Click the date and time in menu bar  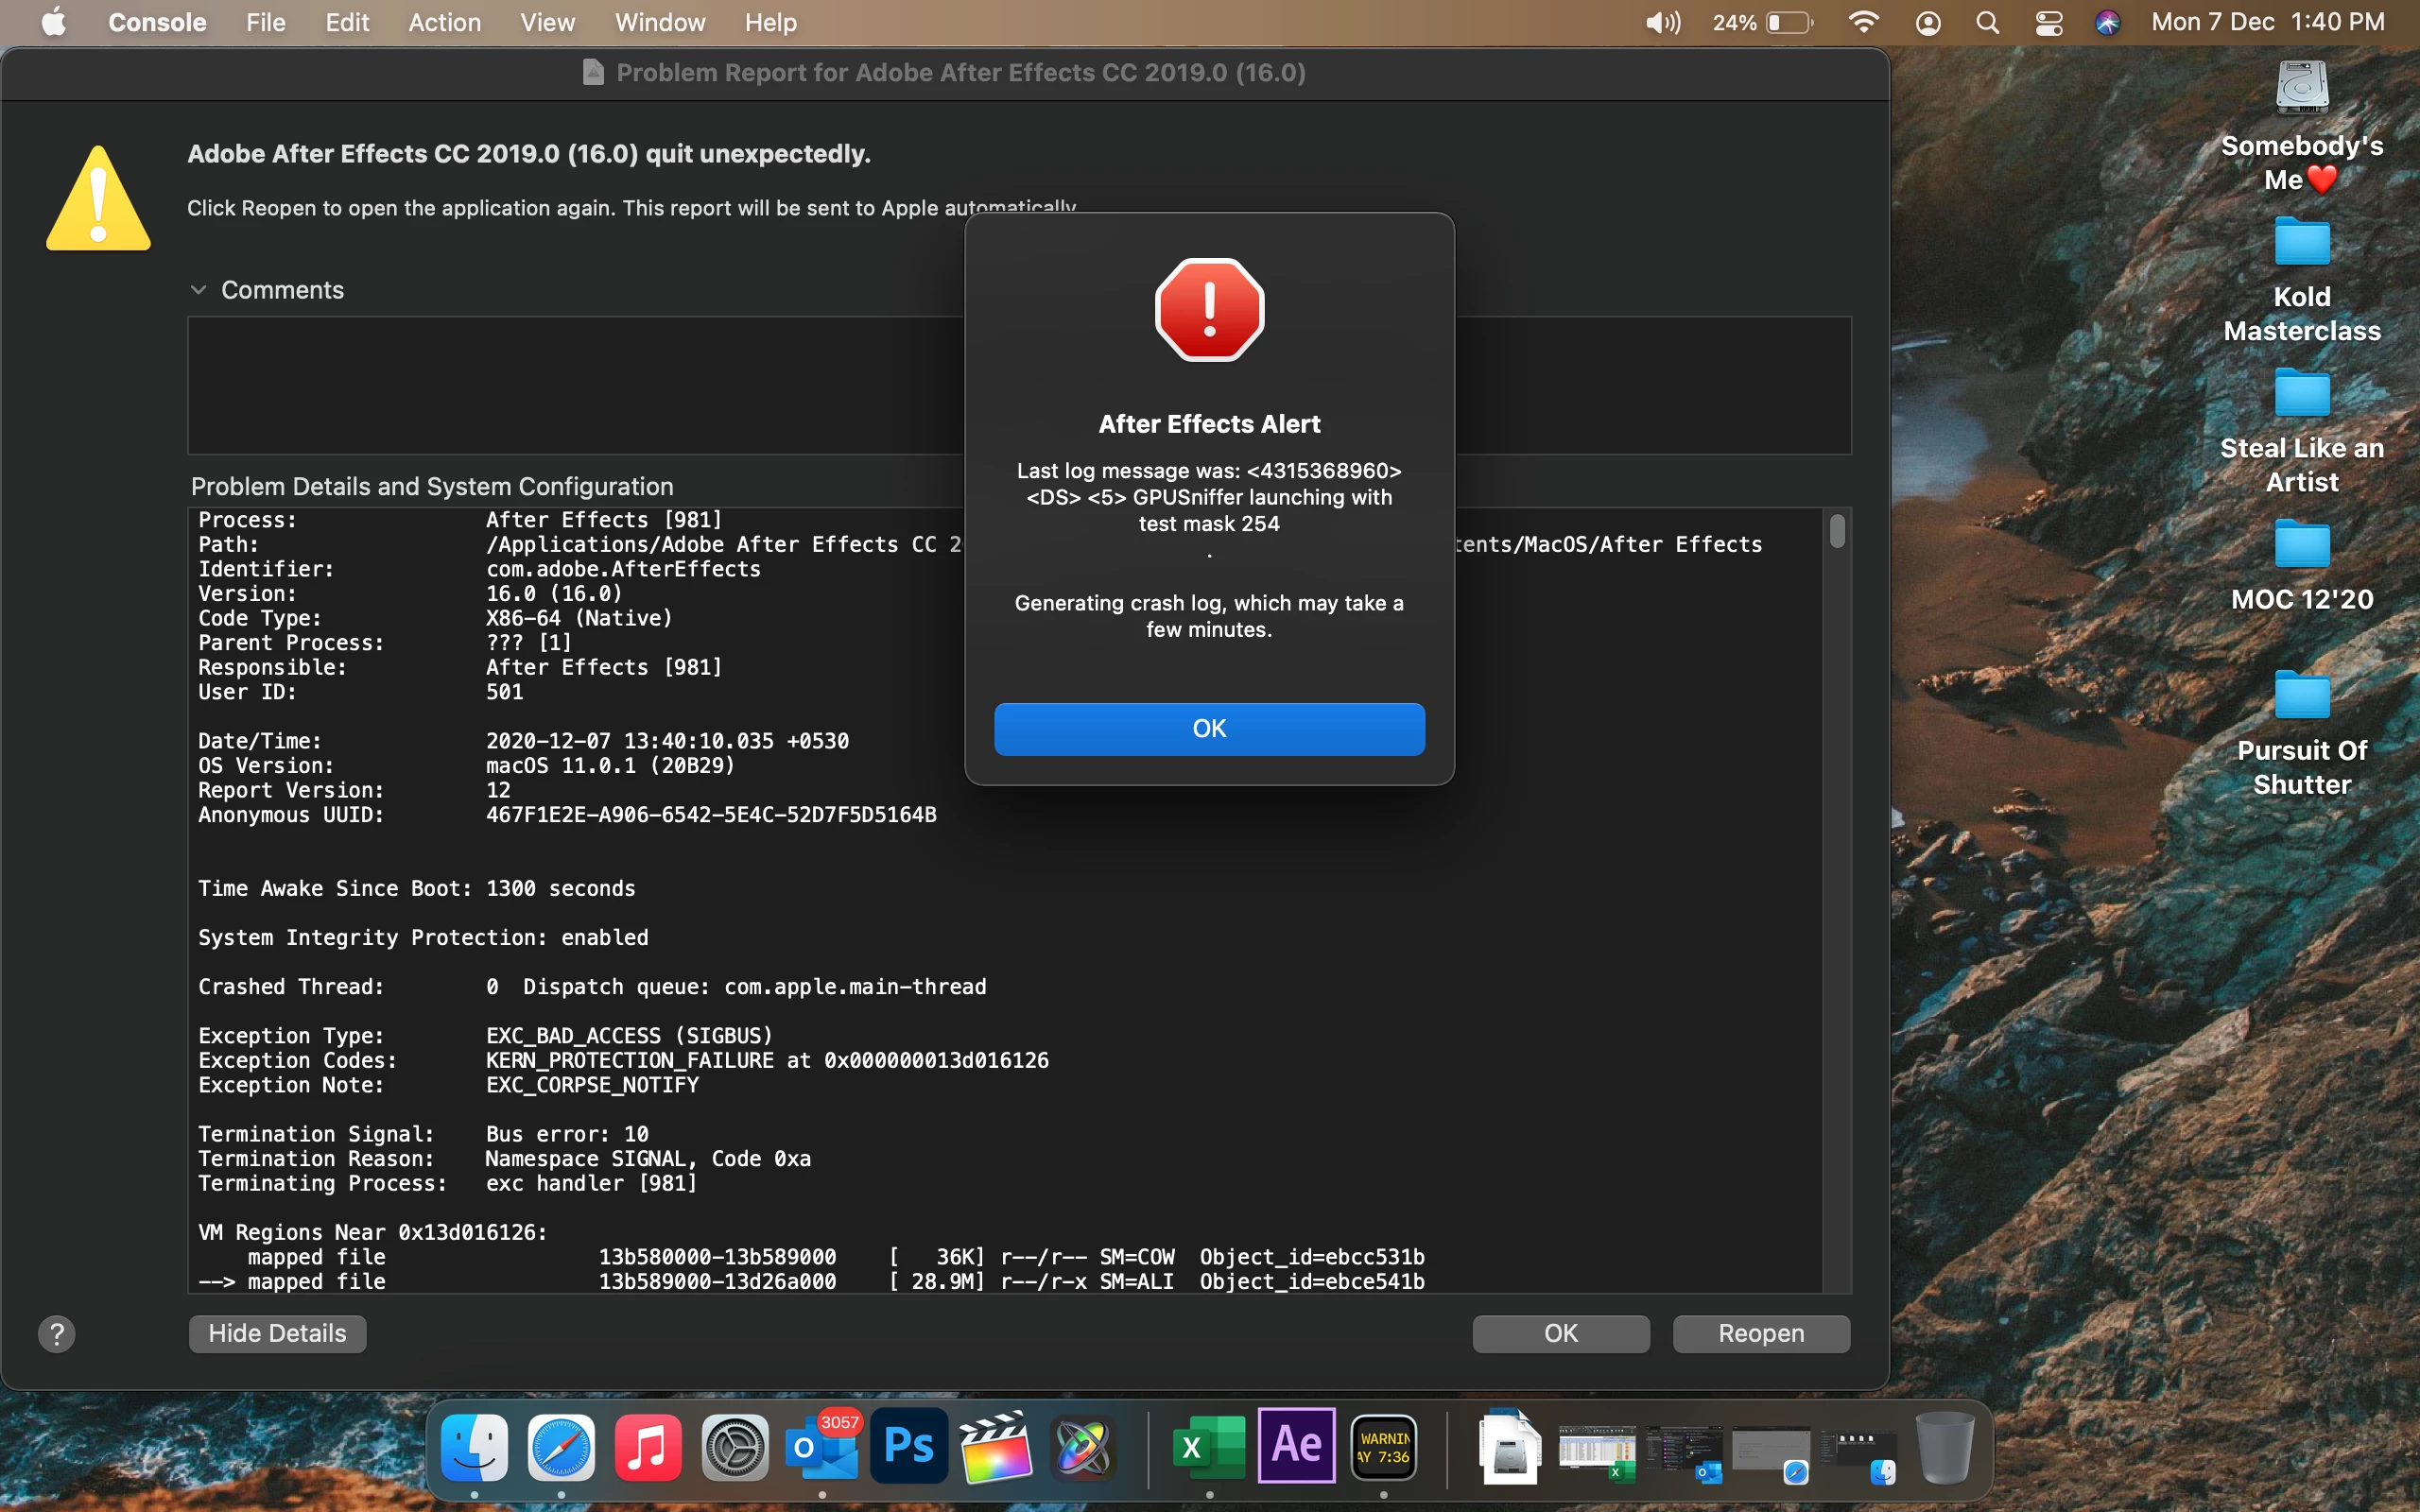pyautogui.click(x=2267, y=22)
